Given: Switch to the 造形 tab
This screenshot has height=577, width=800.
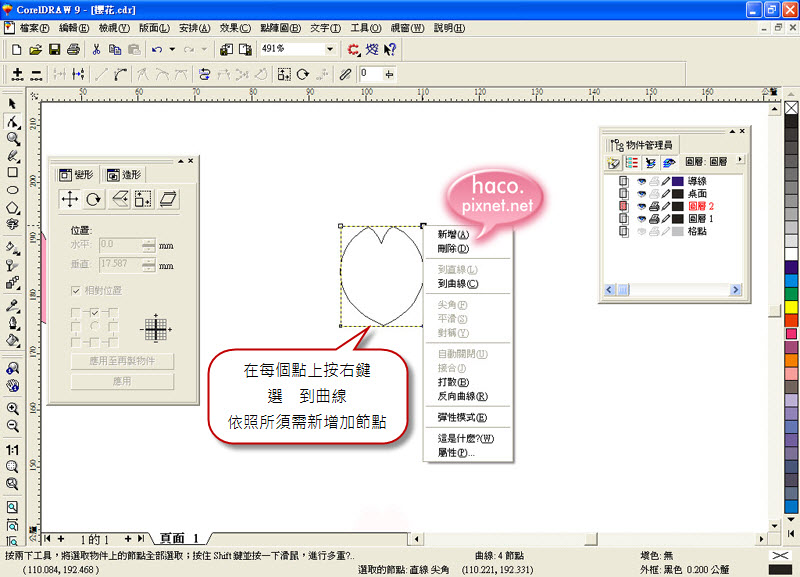Looking at the screenshot, I should [x=124, y=175].
